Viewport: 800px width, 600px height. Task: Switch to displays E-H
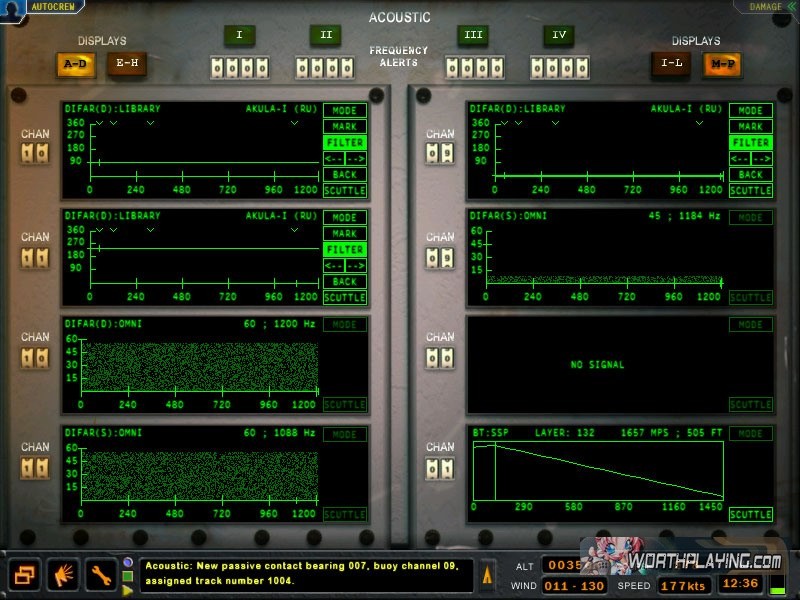point(127,64)
